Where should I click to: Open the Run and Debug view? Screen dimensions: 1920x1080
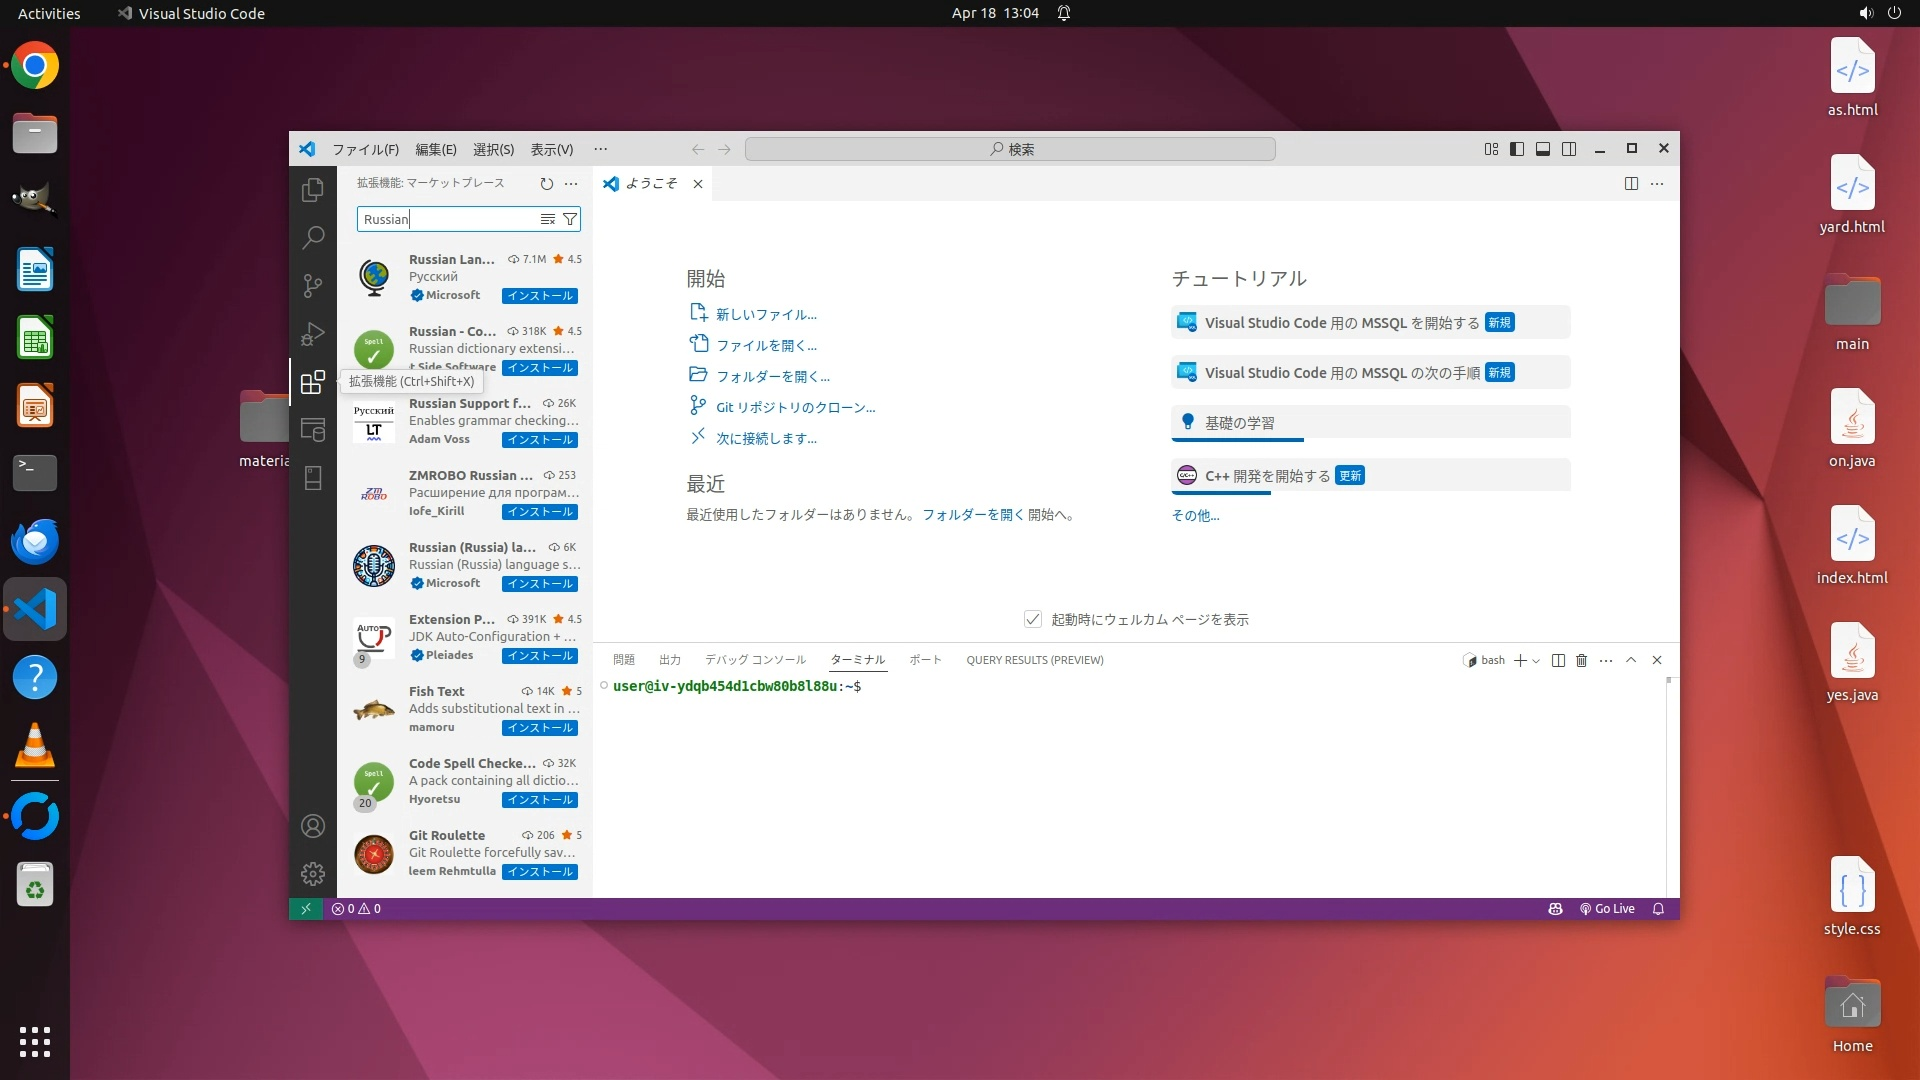(313, 334)
